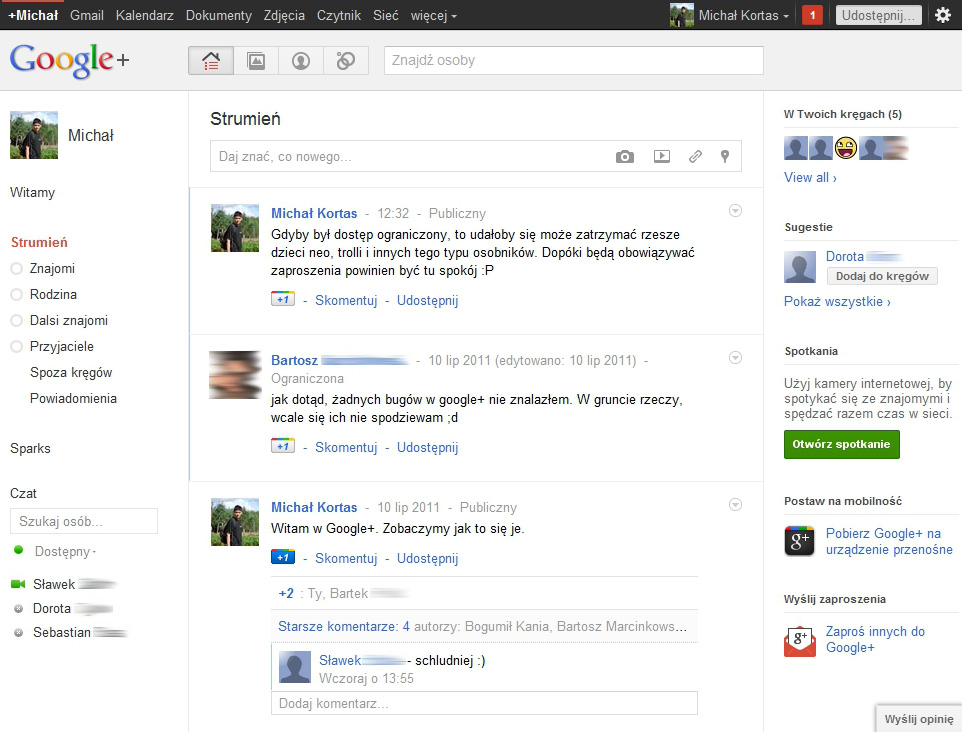The image size is (962, 732).
Task: Click the 'Znajdź osoby' search field
Action: coord(573,61)
